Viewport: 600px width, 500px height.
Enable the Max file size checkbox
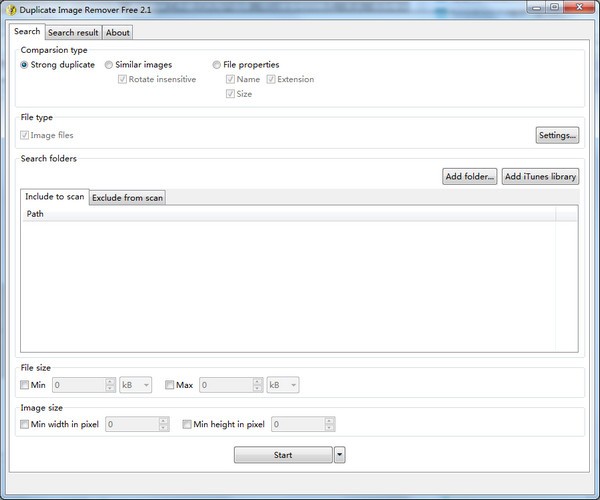coord(170,385)
